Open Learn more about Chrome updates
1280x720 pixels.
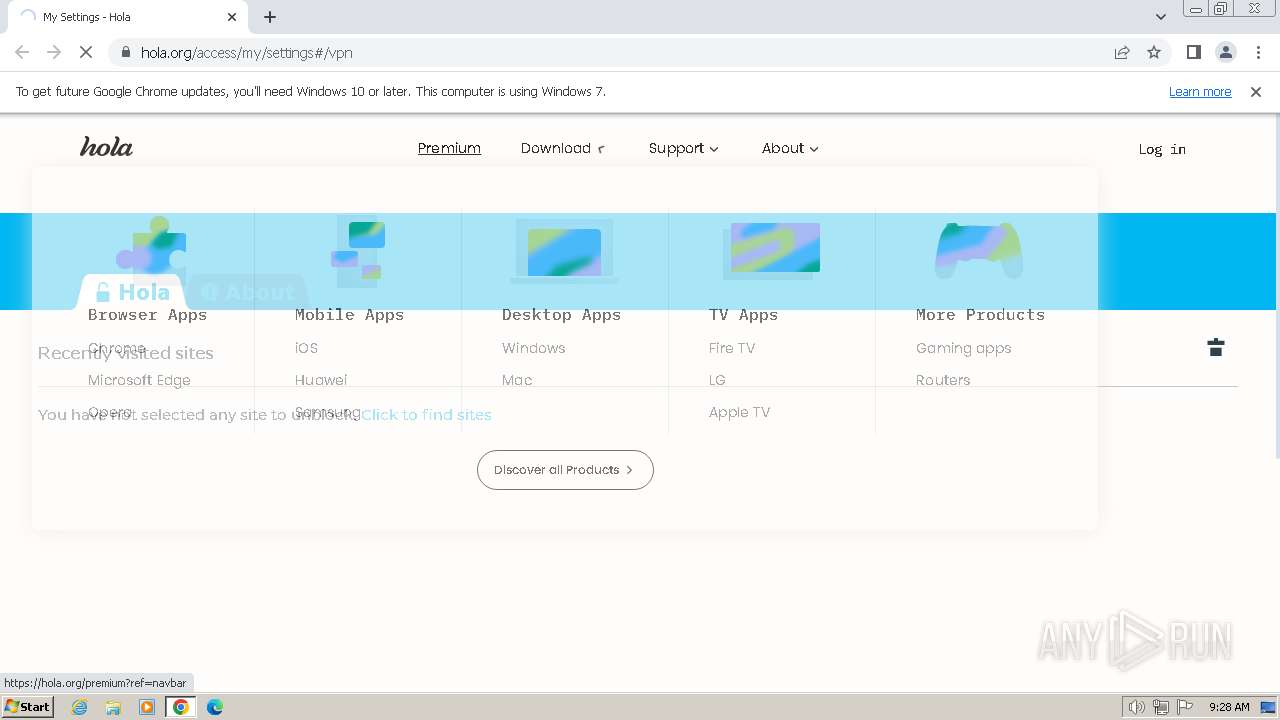point(1200,92)
